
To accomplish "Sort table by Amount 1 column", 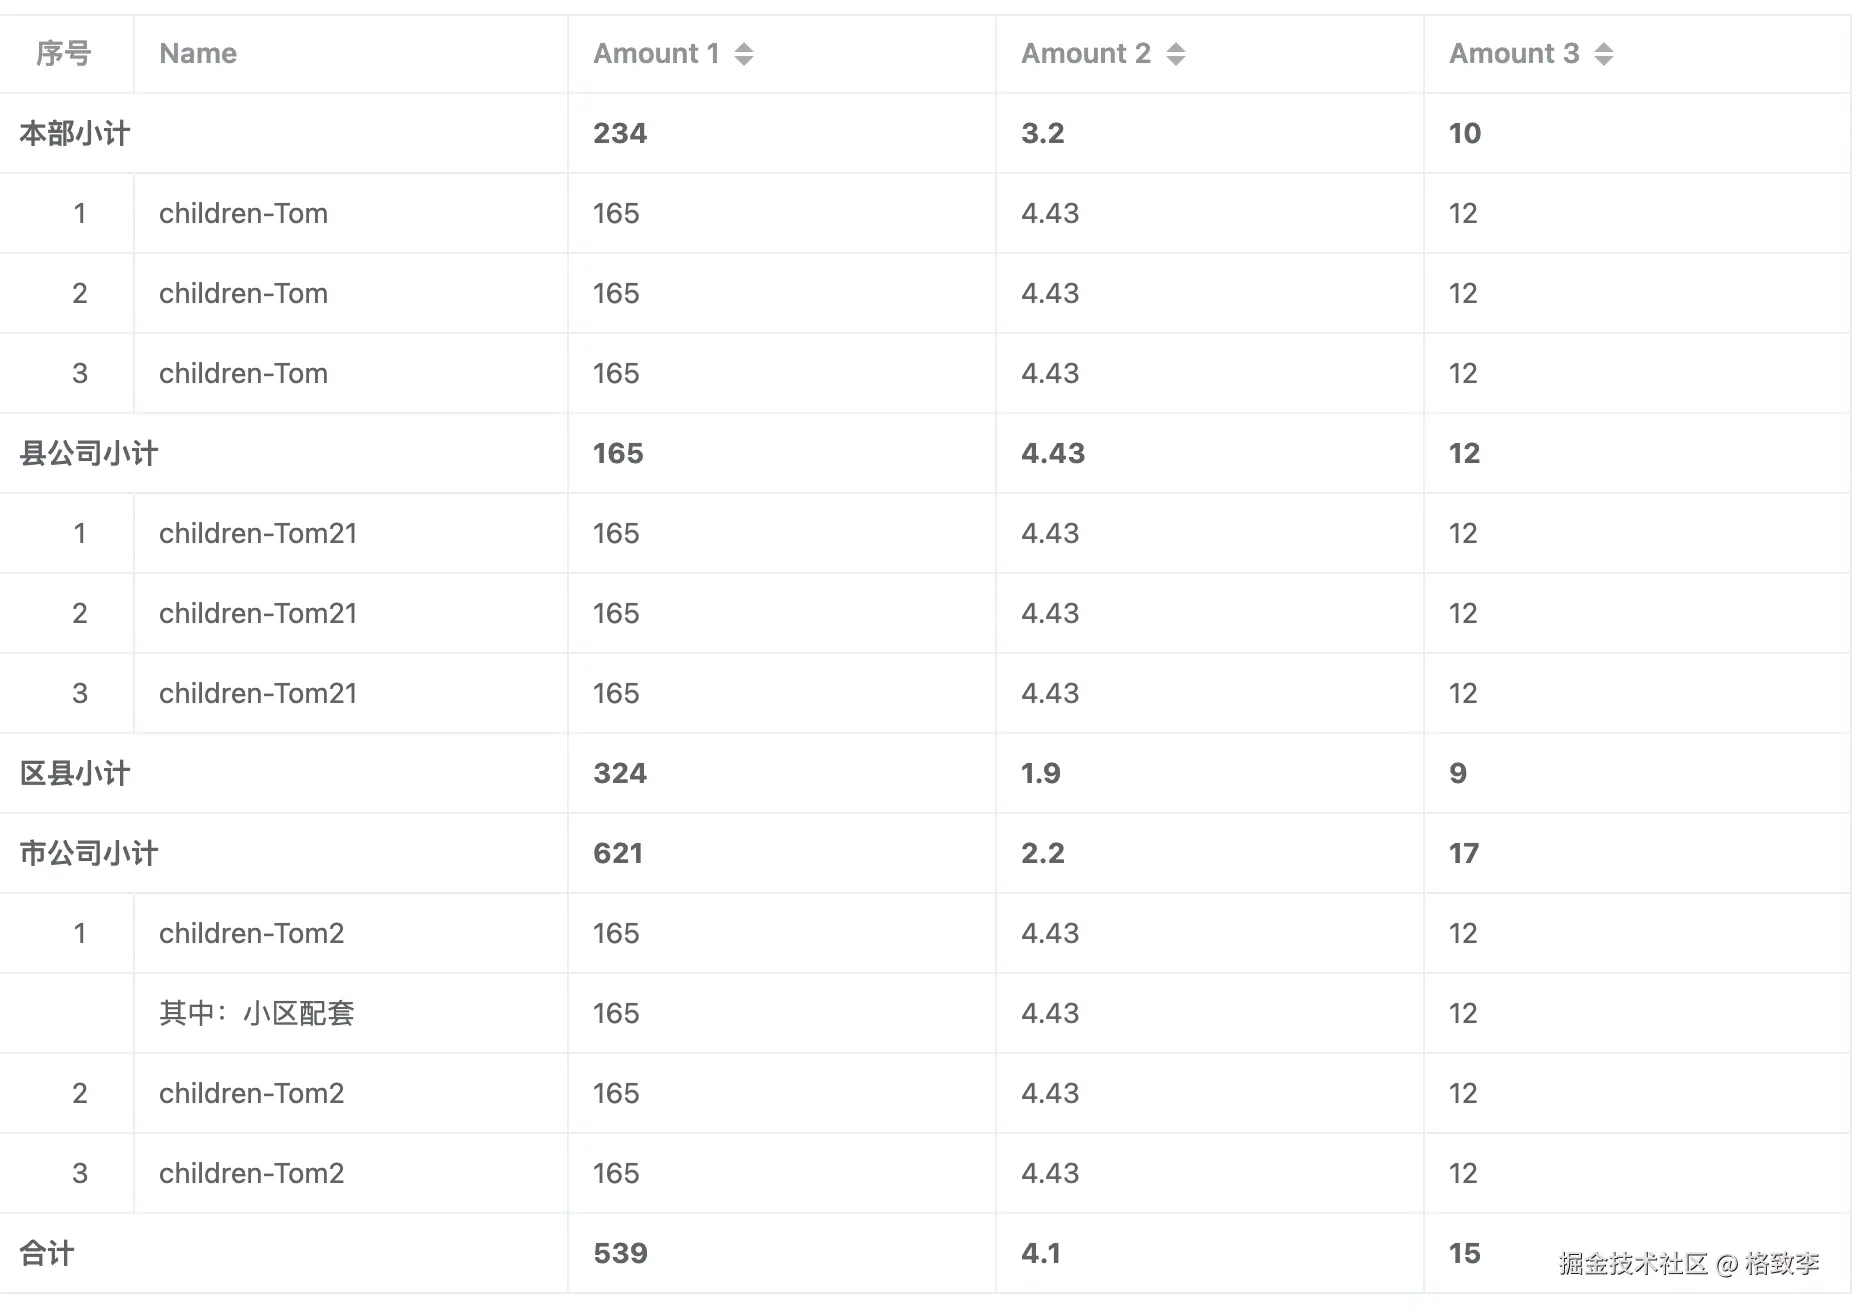I will coord(743,54).
